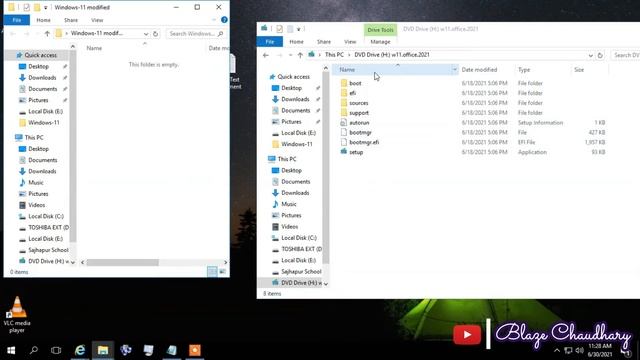This screenshot has width=640, height=360.
Task: Open Name column filter dropdown
Action: tap(454, 70)
